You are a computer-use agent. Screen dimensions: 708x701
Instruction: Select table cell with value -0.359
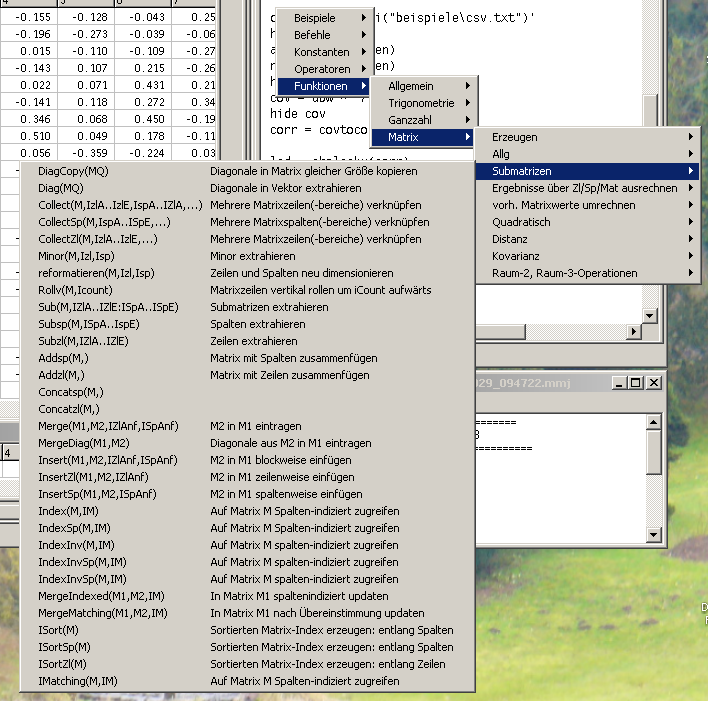click(x=86, y=153)
